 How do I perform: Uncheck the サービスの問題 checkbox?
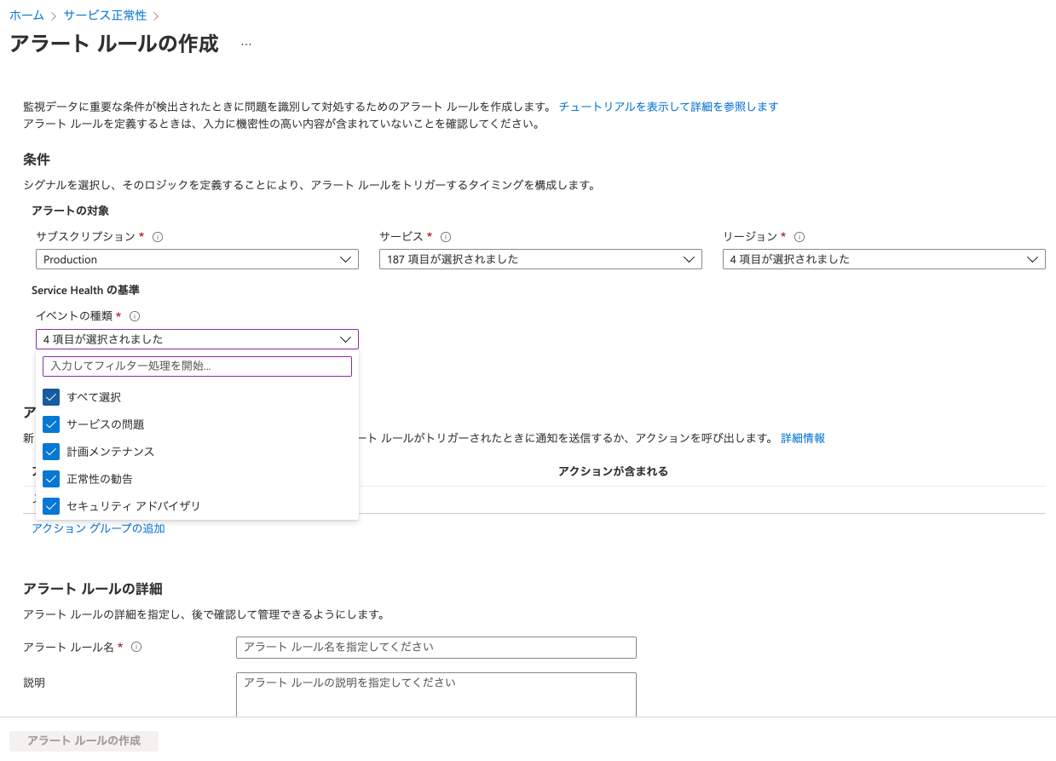pyautogui.click(x=51, y=425)
